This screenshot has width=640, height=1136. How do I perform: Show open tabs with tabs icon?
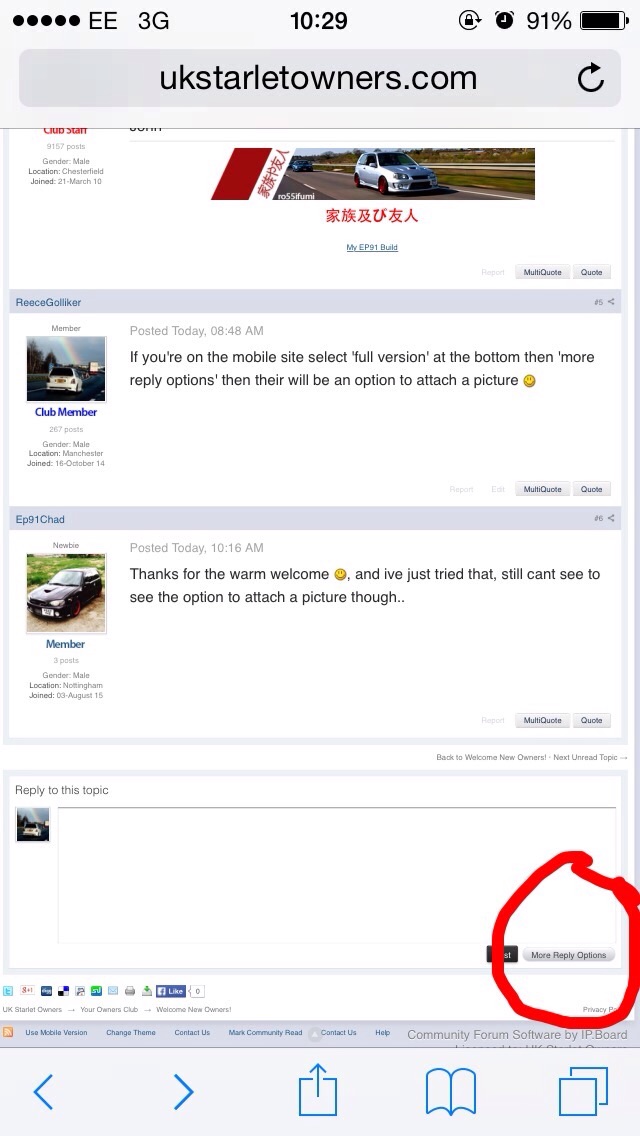(x=583, y=1092)
